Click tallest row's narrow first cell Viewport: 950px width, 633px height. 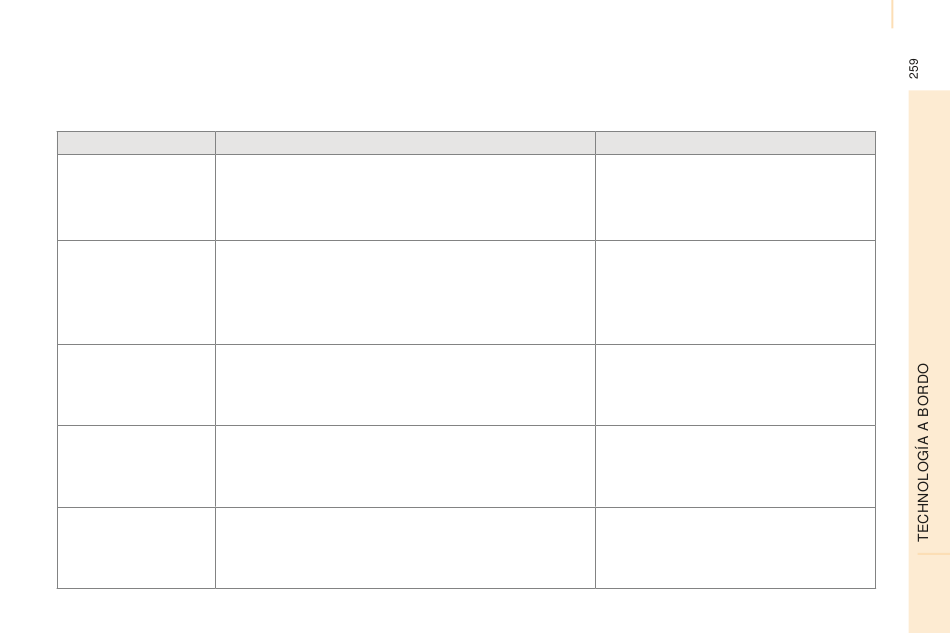coord(136,293)
